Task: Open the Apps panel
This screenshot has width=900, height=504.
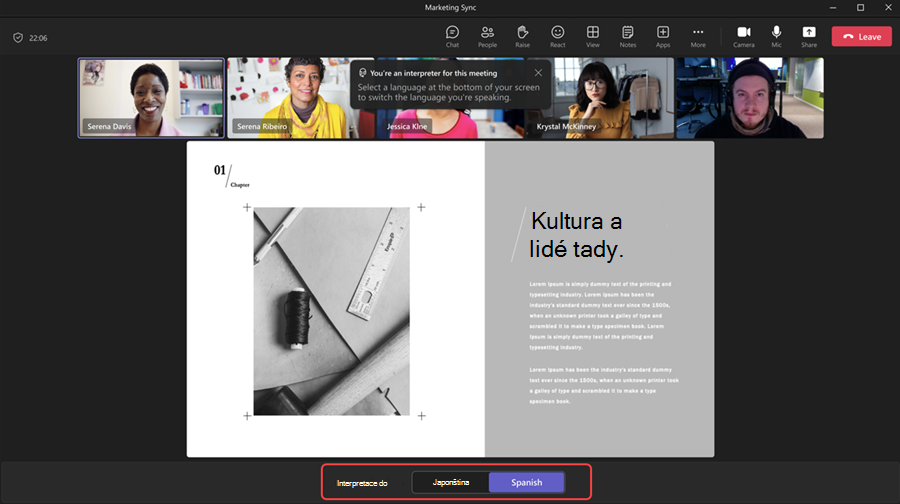Action: click(663, 37)
